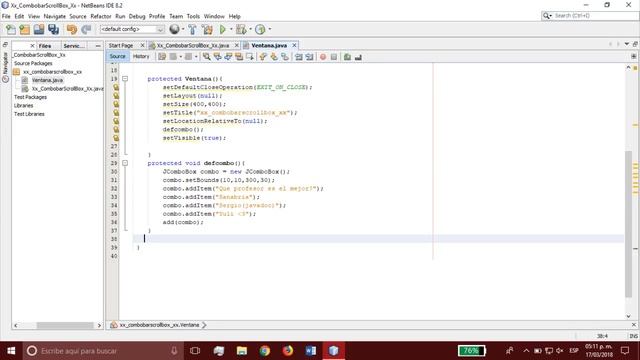Minimize the Projects panel group
The width and height of the screenshot is (640, 360).
98,46
